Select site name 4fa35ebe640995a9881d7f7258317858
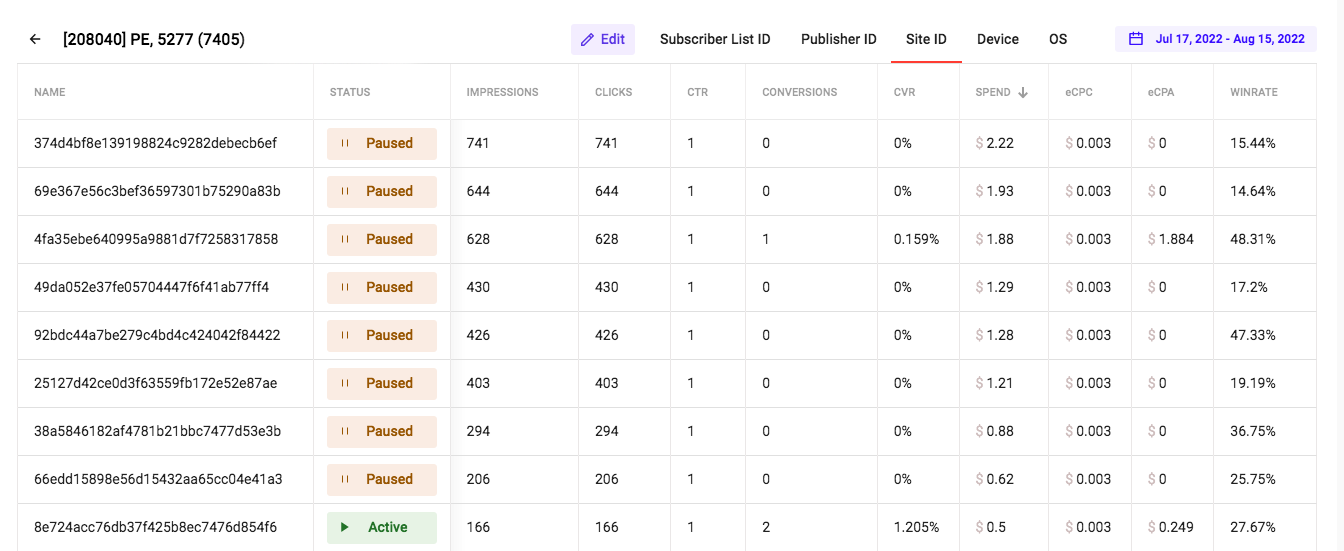The width and height of the screenshot is (1344, 551). 156,239
